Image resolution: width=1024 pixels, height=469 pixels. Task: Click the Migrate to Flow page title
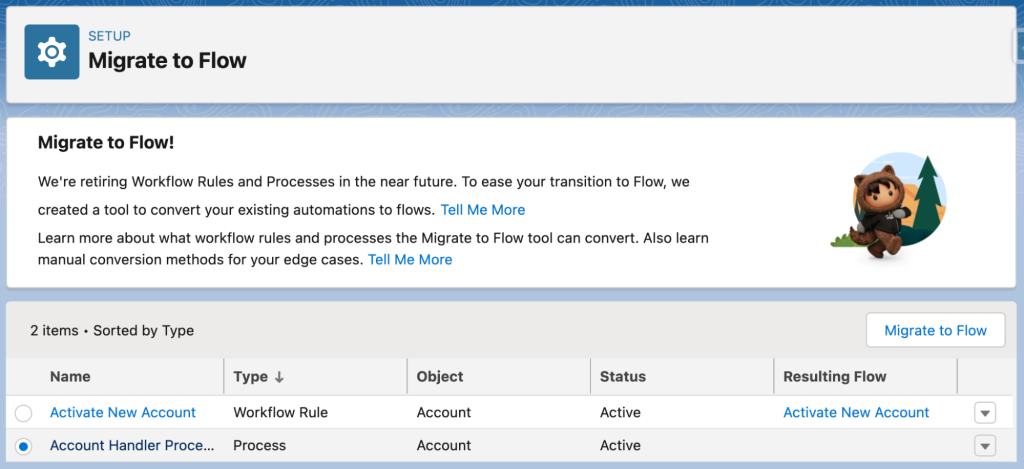pyautogui.click(x=167, y=61)
